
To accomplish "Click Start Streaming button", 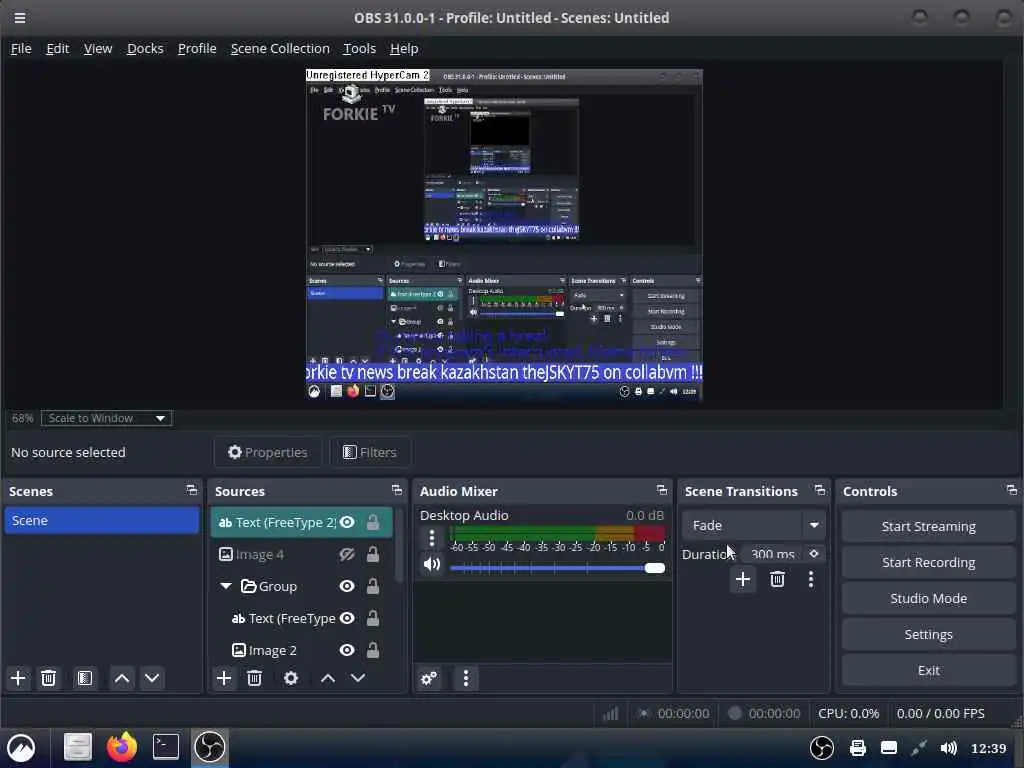I will coord(928,526).
